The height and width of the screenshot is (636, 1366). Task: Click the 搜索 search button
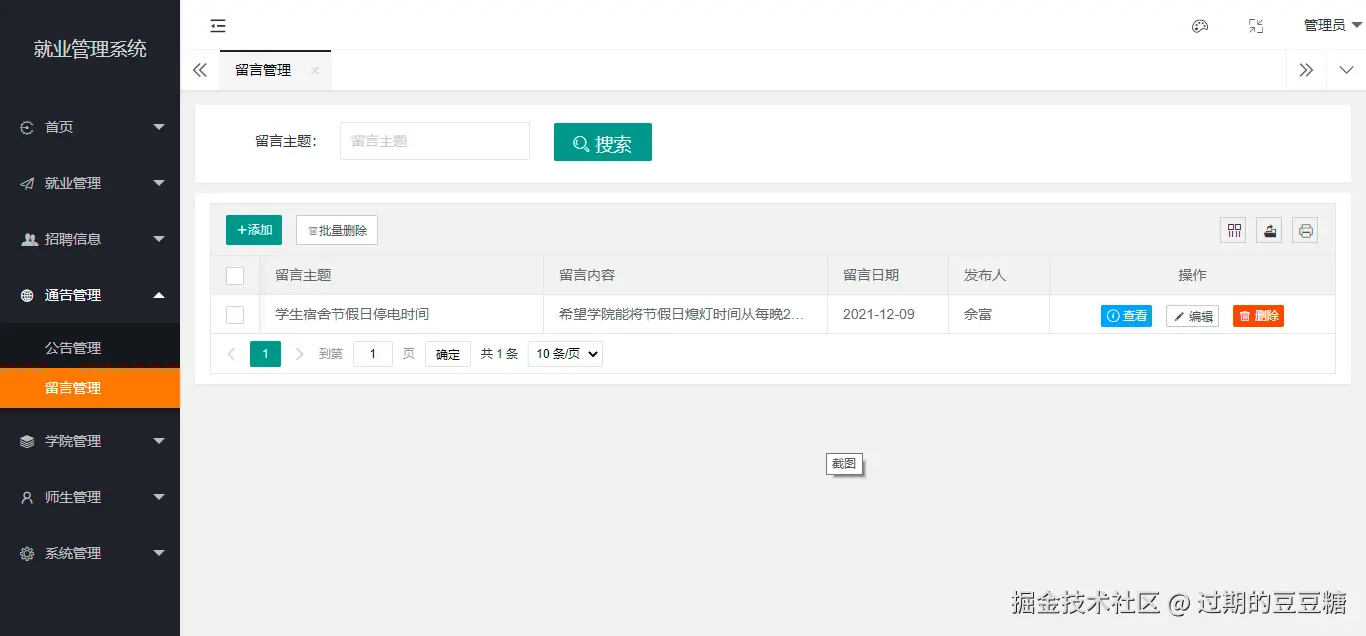click(x=602, y=141)
